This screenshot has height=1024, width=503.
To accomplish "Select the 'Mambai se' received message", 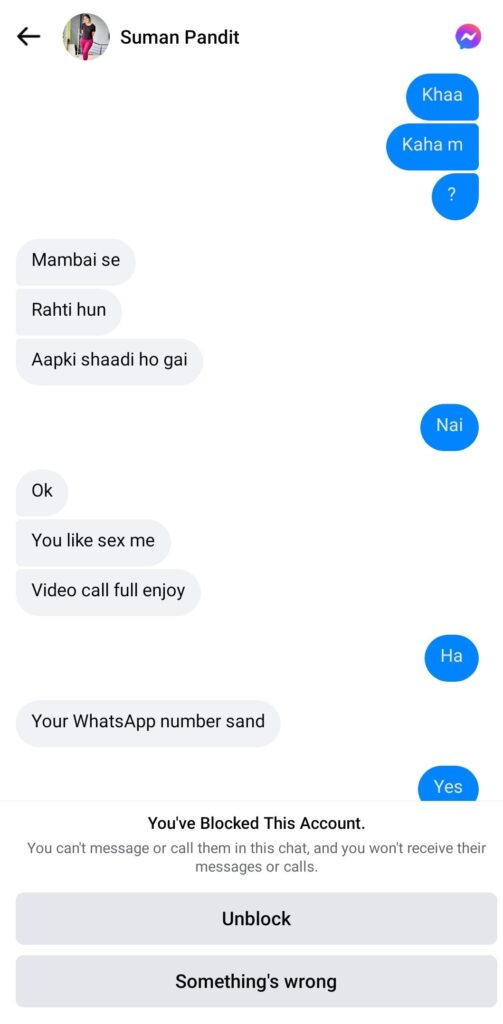I will pyautogui.click(x=76, y=261).
